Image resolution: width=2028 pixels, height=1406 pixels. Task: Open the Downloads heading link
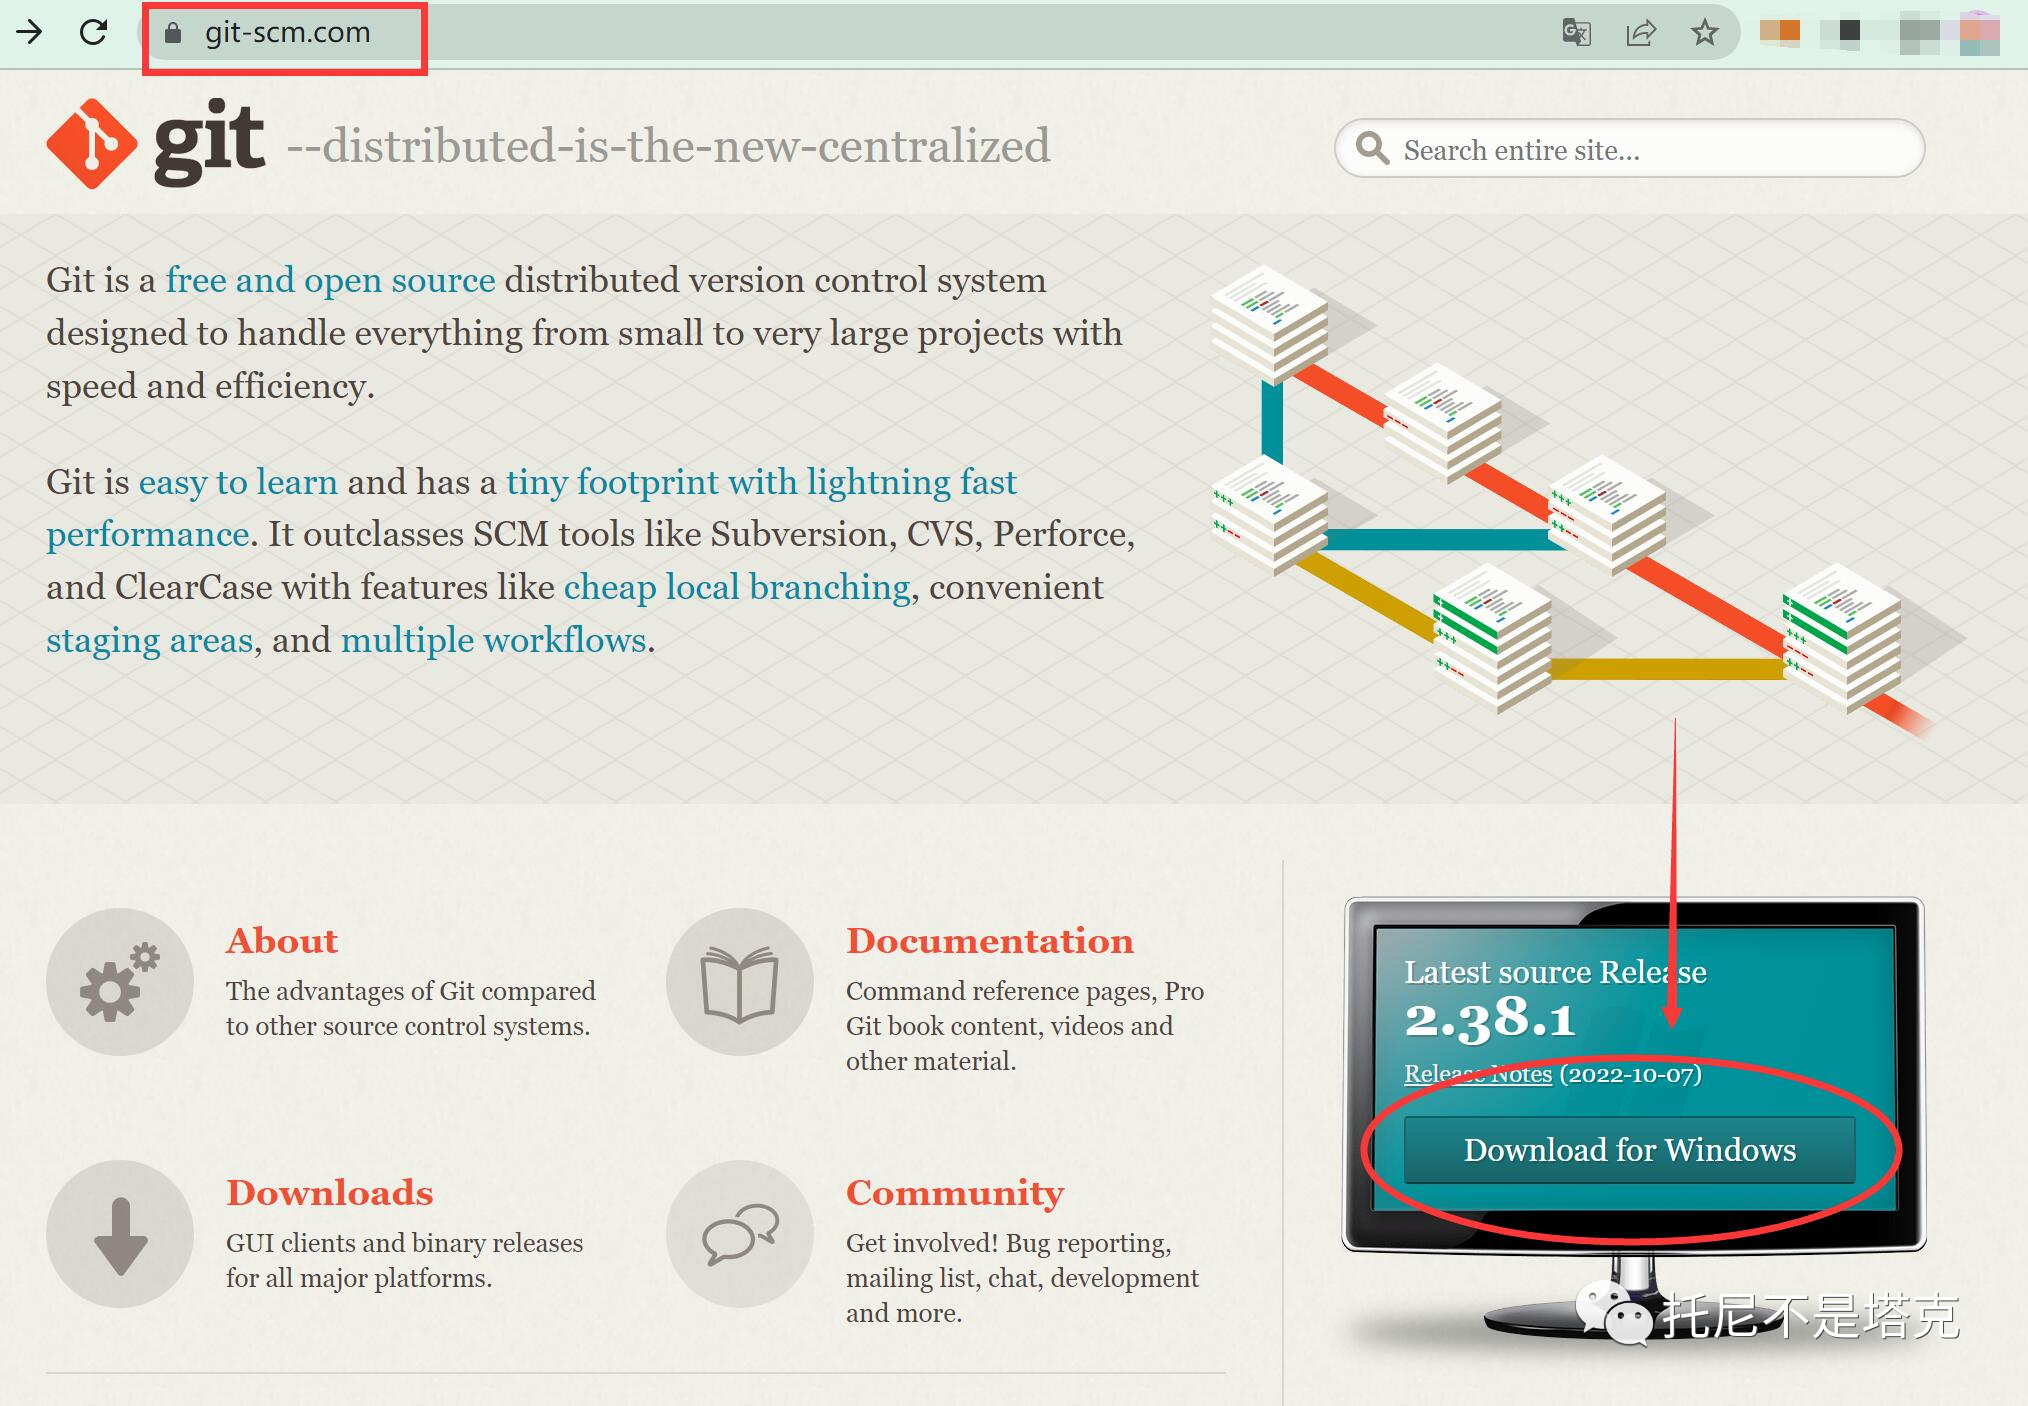pyautogui.click(x=329, y=1193)
